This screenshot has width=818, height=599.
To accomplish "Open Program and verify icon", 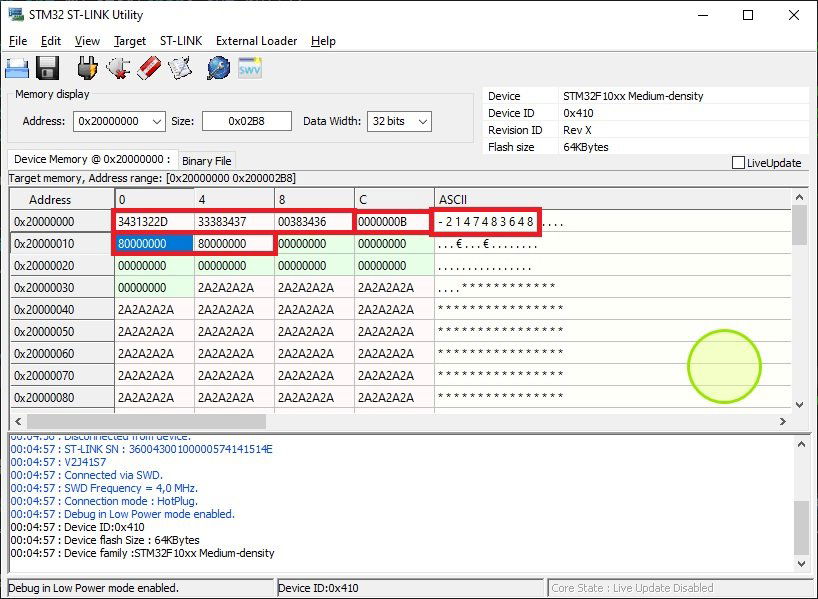I will [180, 68].
